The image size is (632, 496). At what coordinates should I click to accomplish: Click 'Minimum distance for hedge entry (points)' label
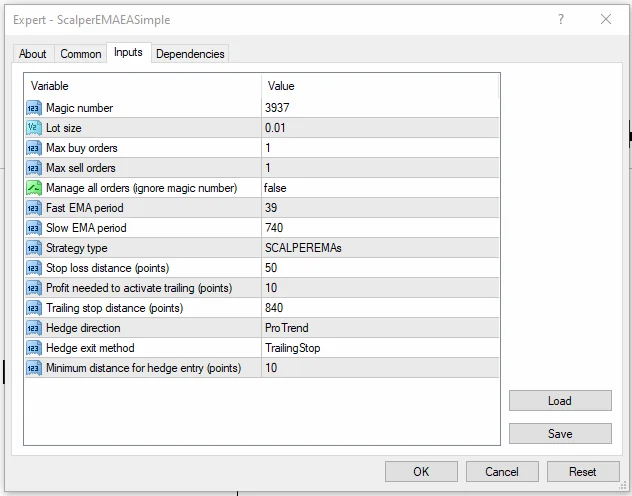coord(143,368)
